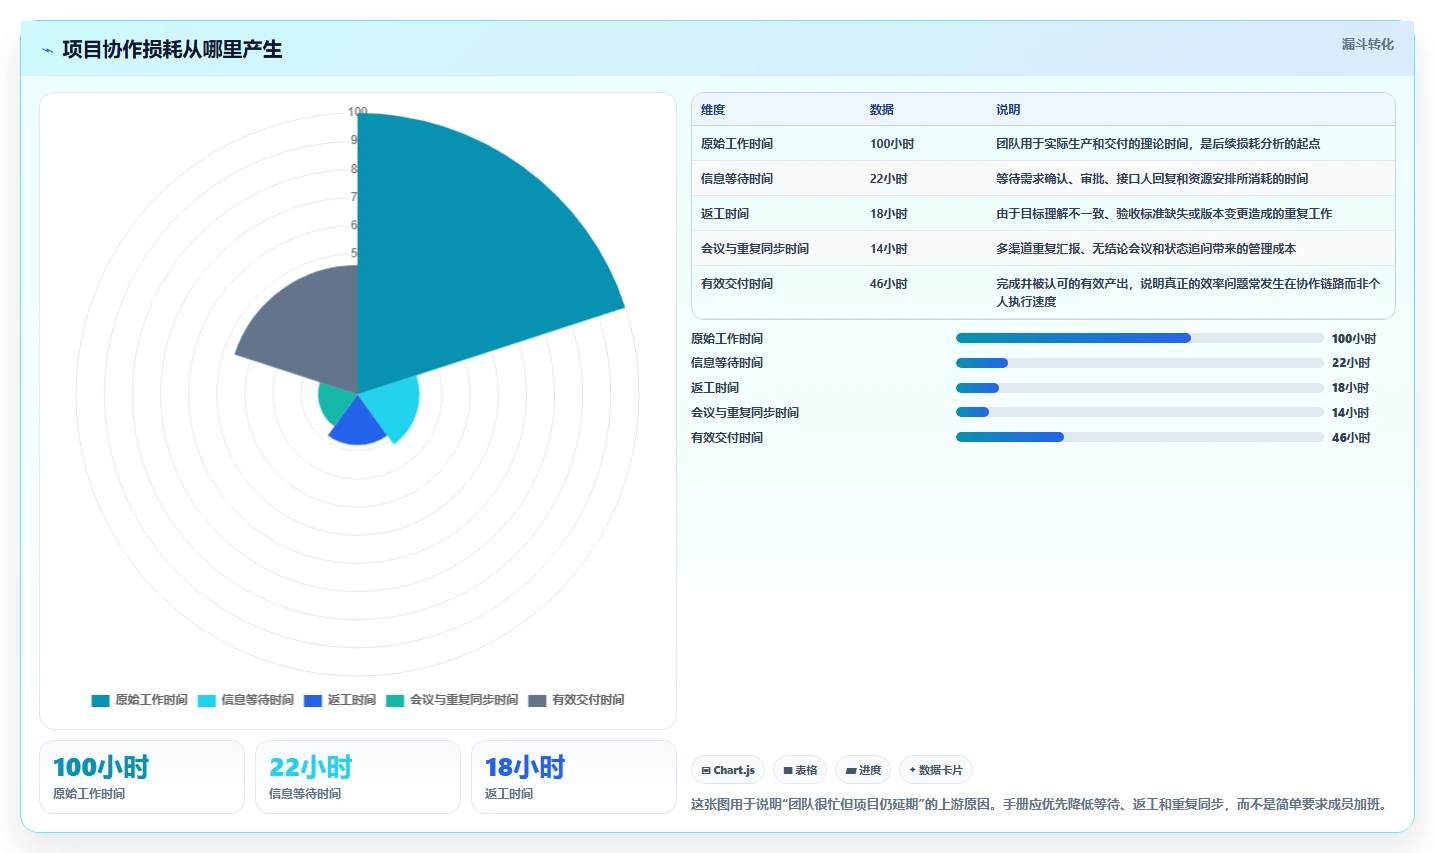Open the 18小时 返工时间 stat card
The image size is (1435, 853).
tap(574, 777)
